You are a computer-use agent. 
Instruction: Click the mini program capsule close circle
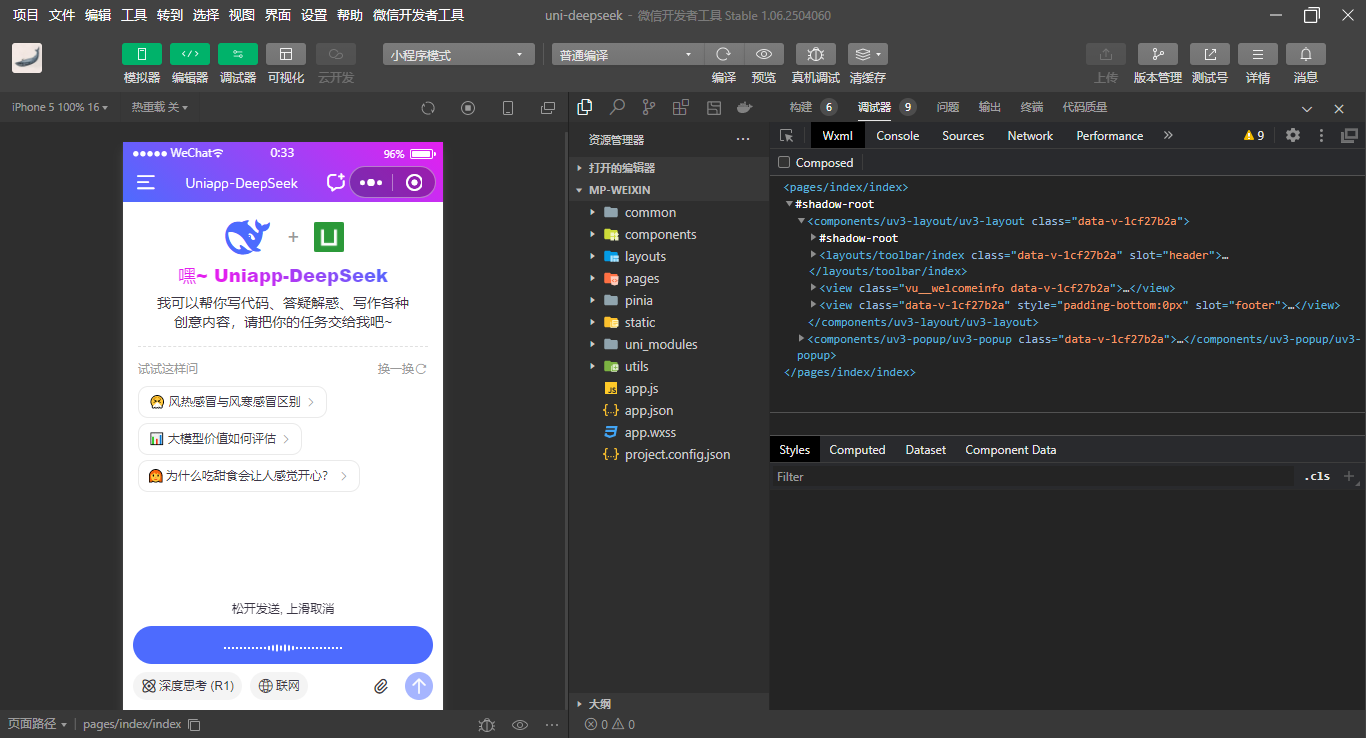[414, 182]
